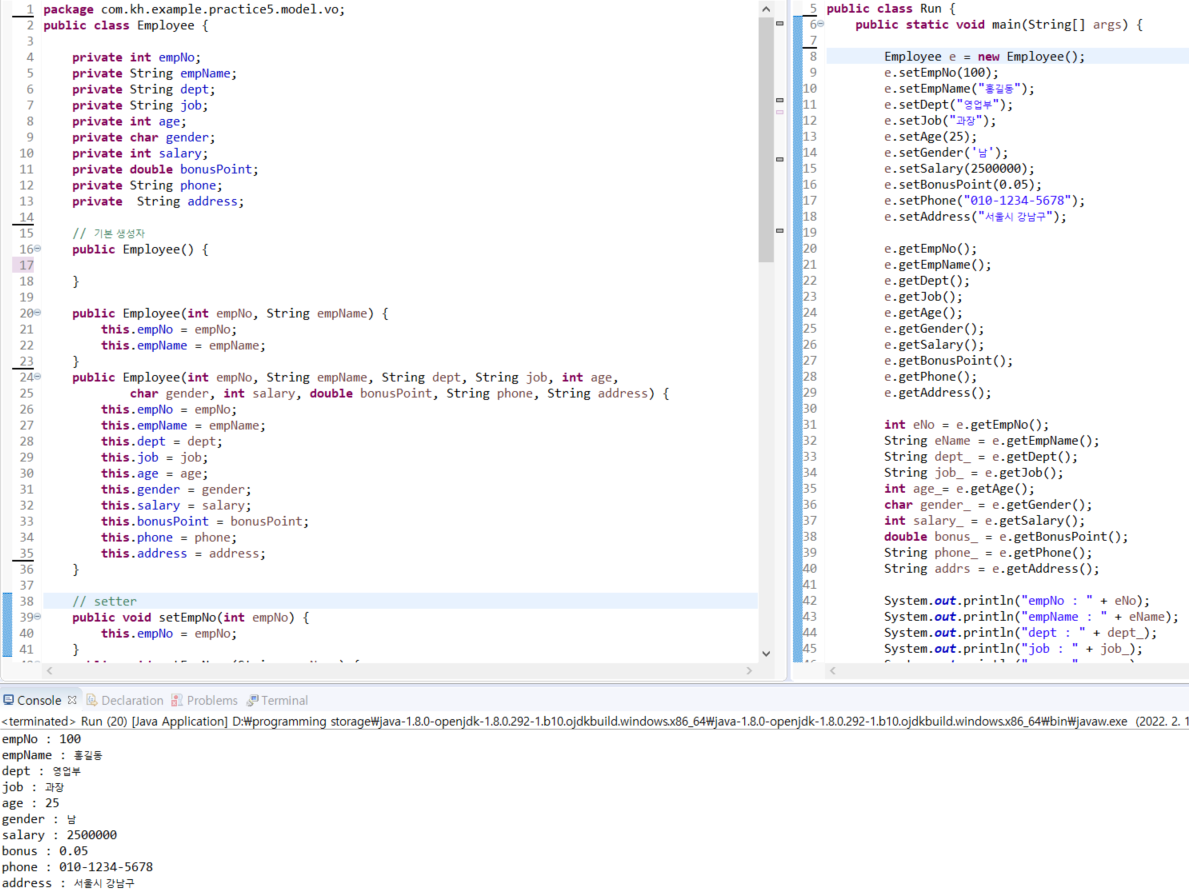Image resolution: width=1189 pixels, height=894 pixels.
Task: Click the Employee editor's scroll-up arrow
Action: coord(766,9)
